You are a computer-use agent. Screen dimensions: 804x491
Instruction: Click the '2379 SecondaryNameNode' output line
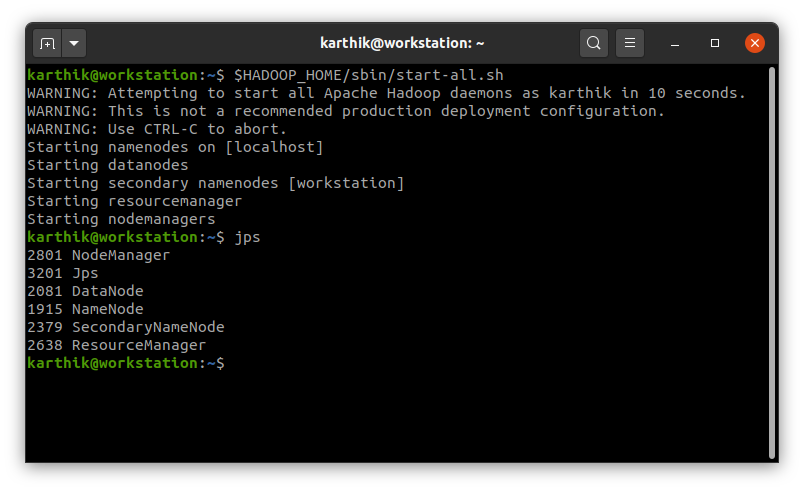[x=126, y=327]
